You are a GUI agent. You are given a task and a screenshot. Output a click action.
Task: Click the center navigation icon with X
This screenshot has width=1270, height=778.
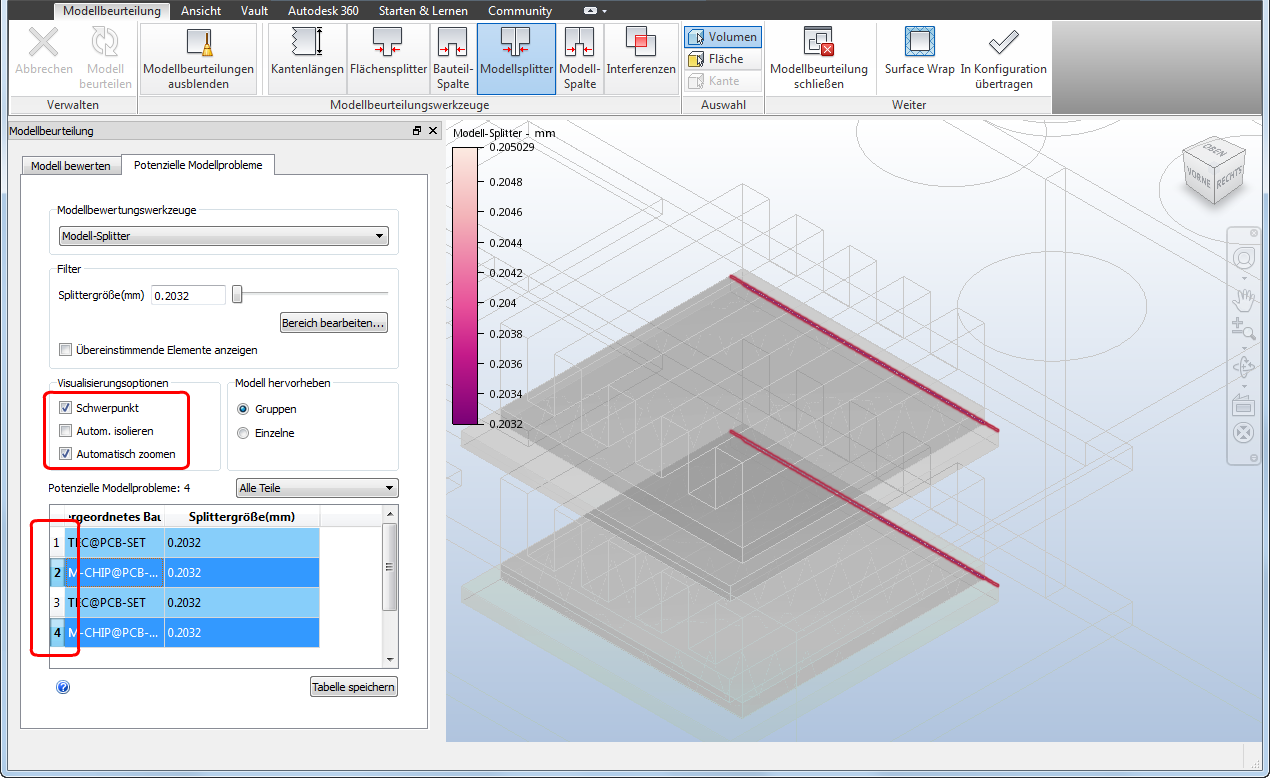tap(1244, 435)
